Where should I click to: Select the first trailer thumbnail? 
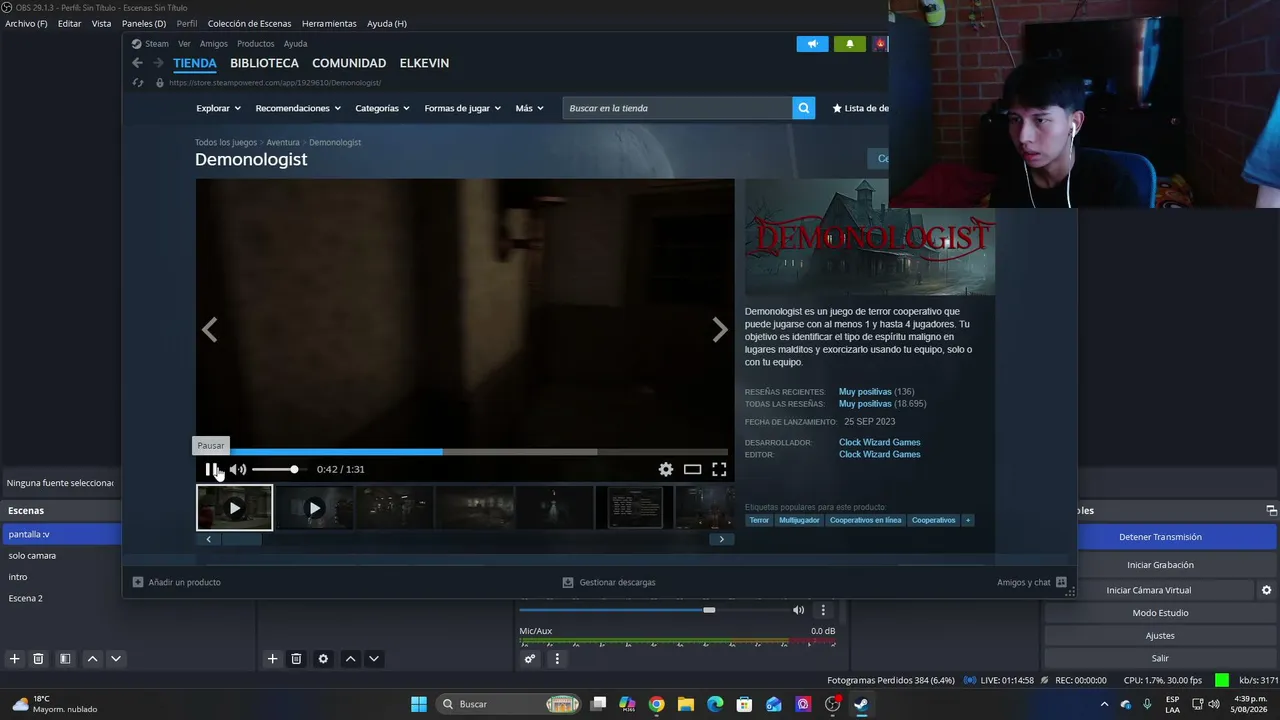click(x=234, y=508)
